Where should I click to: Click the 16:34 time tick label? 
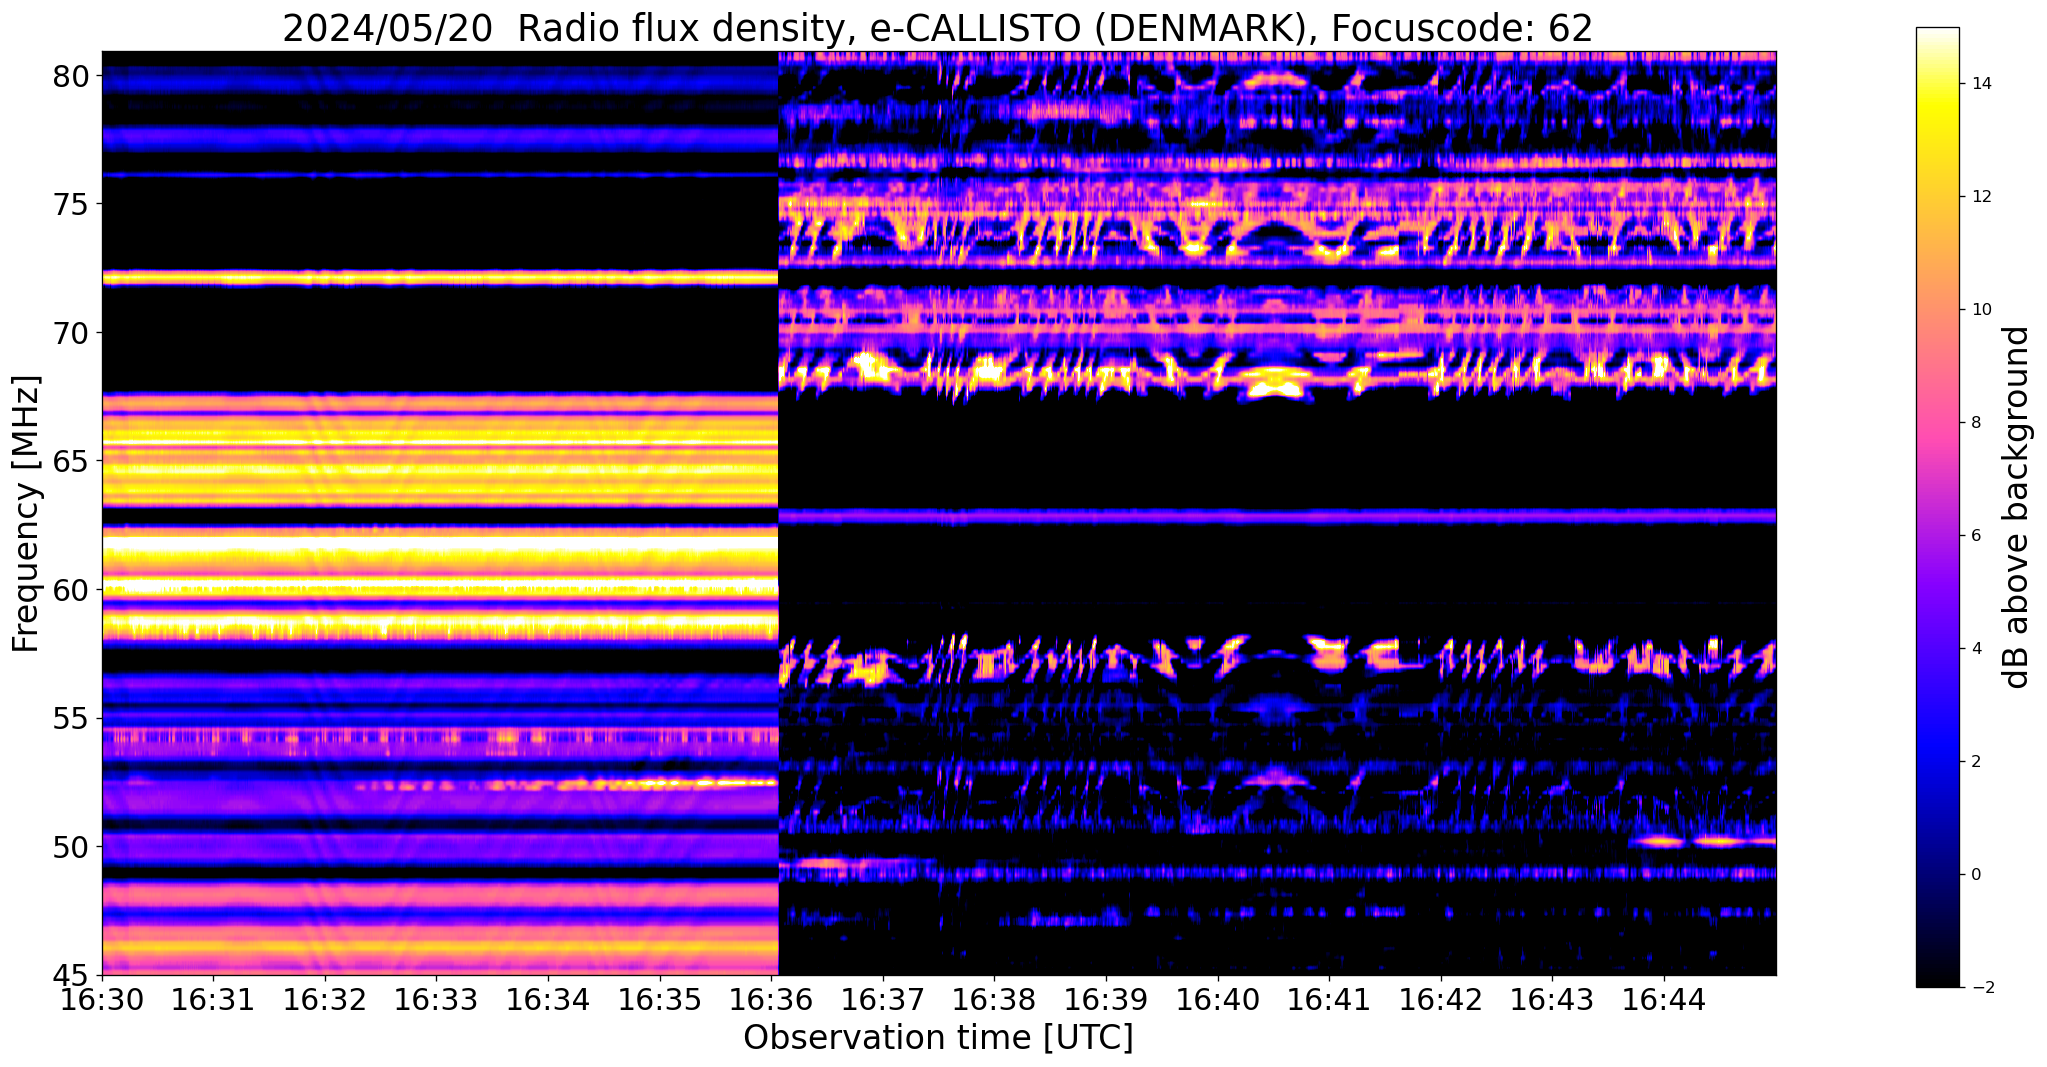(x=548, y=998)
